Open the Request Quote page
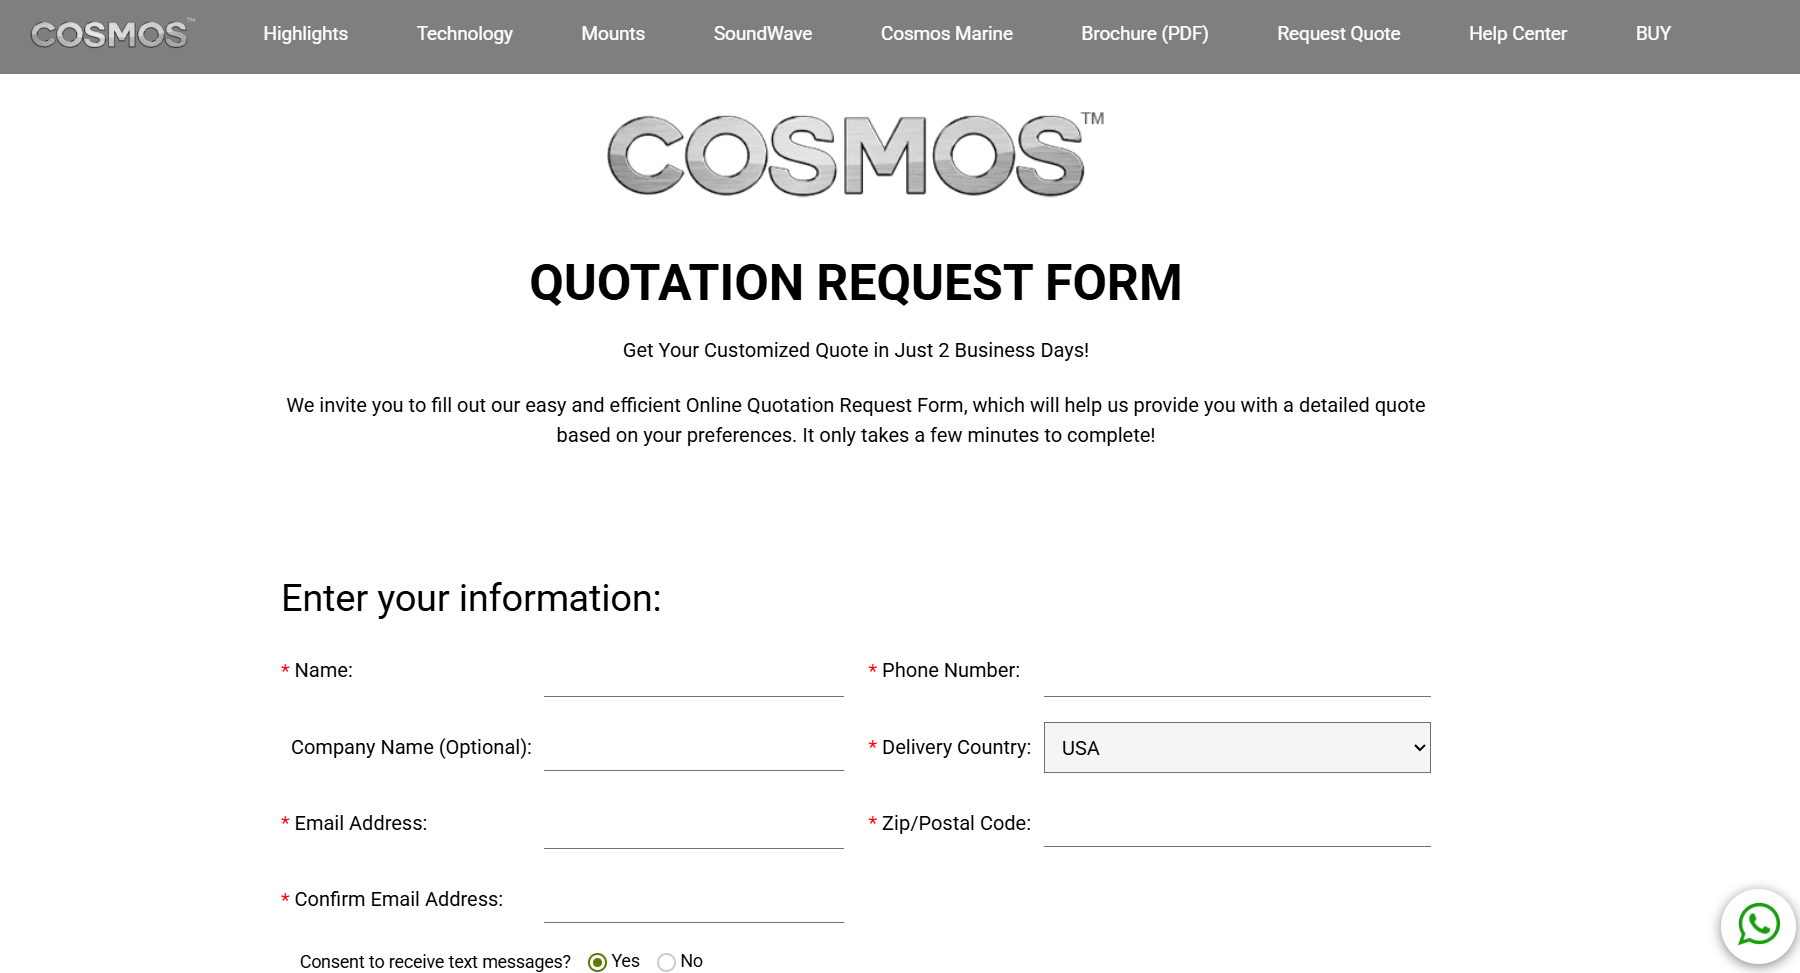Screen dimensions: 1800x973 (1337, 33)
